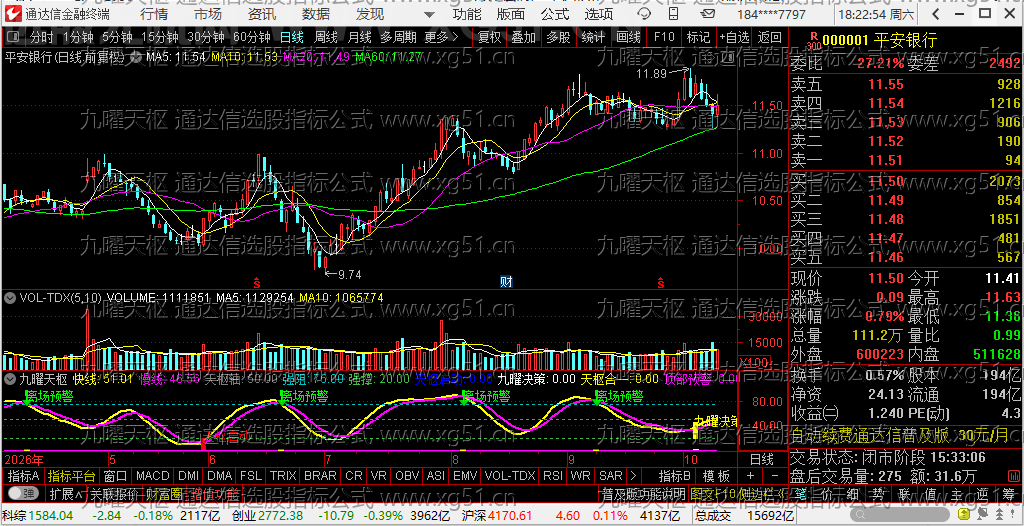
Task: Add indicator pane with + button
Action: (750, 476)
